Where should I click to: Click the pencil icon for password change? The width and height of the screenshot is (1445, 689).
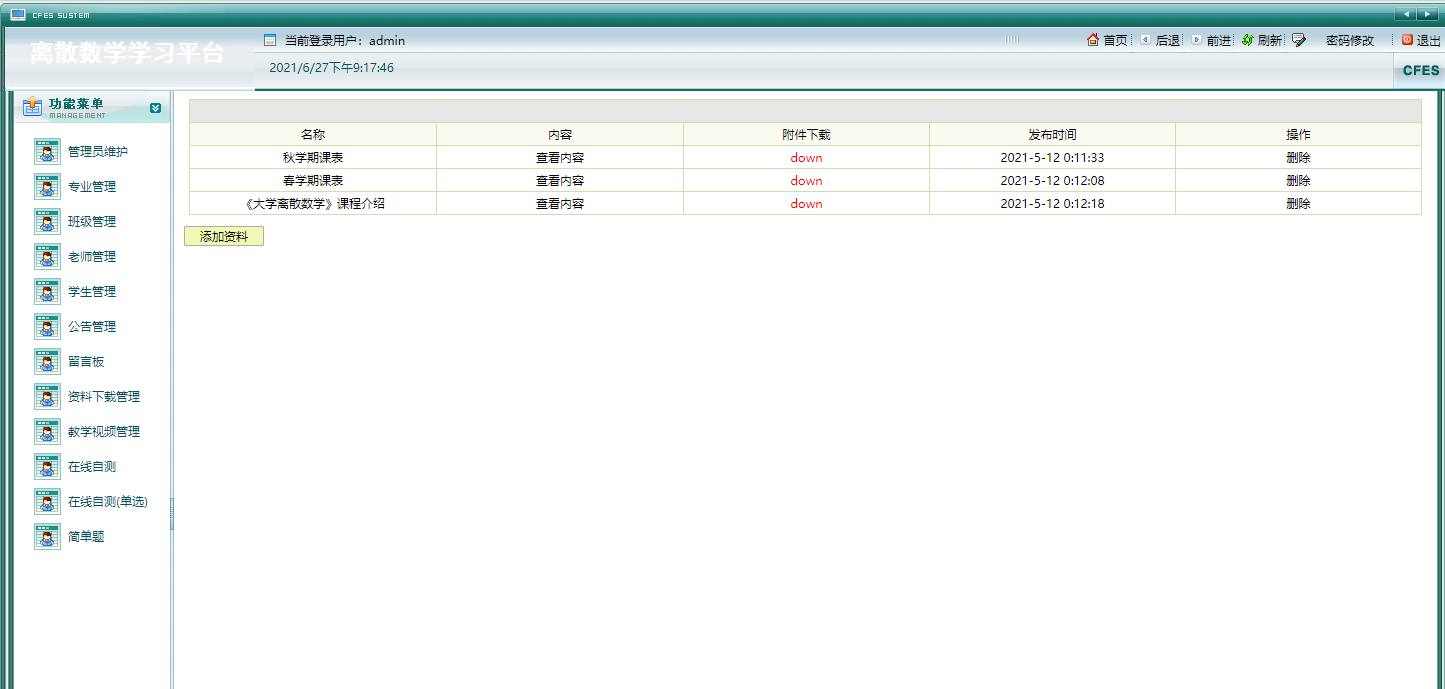1299,40
